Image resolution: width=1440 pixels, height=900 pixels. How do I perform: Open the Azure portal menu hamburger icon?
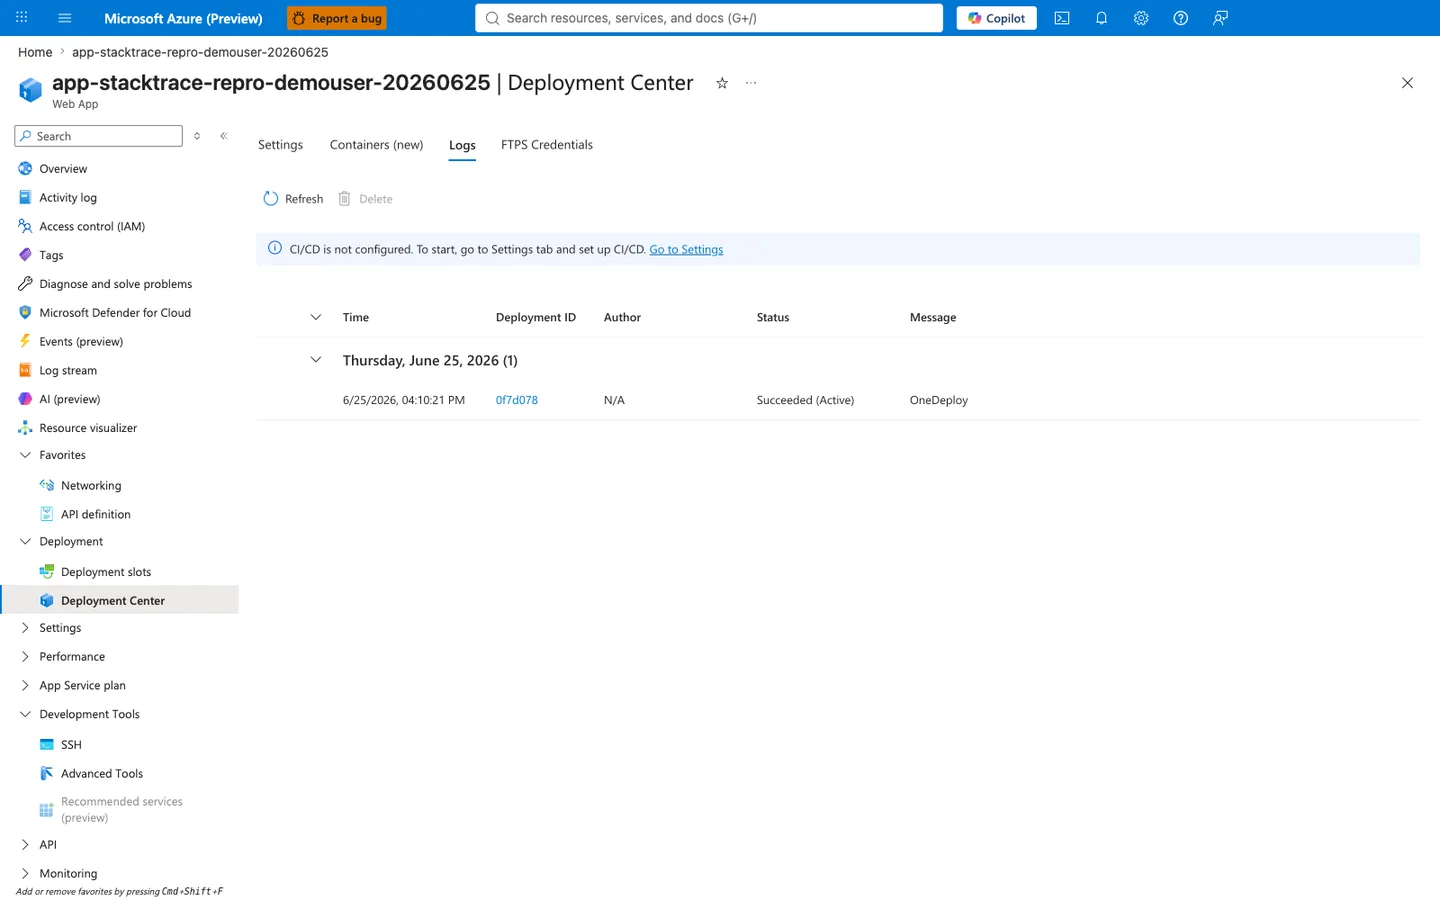(x=65, y=18)
